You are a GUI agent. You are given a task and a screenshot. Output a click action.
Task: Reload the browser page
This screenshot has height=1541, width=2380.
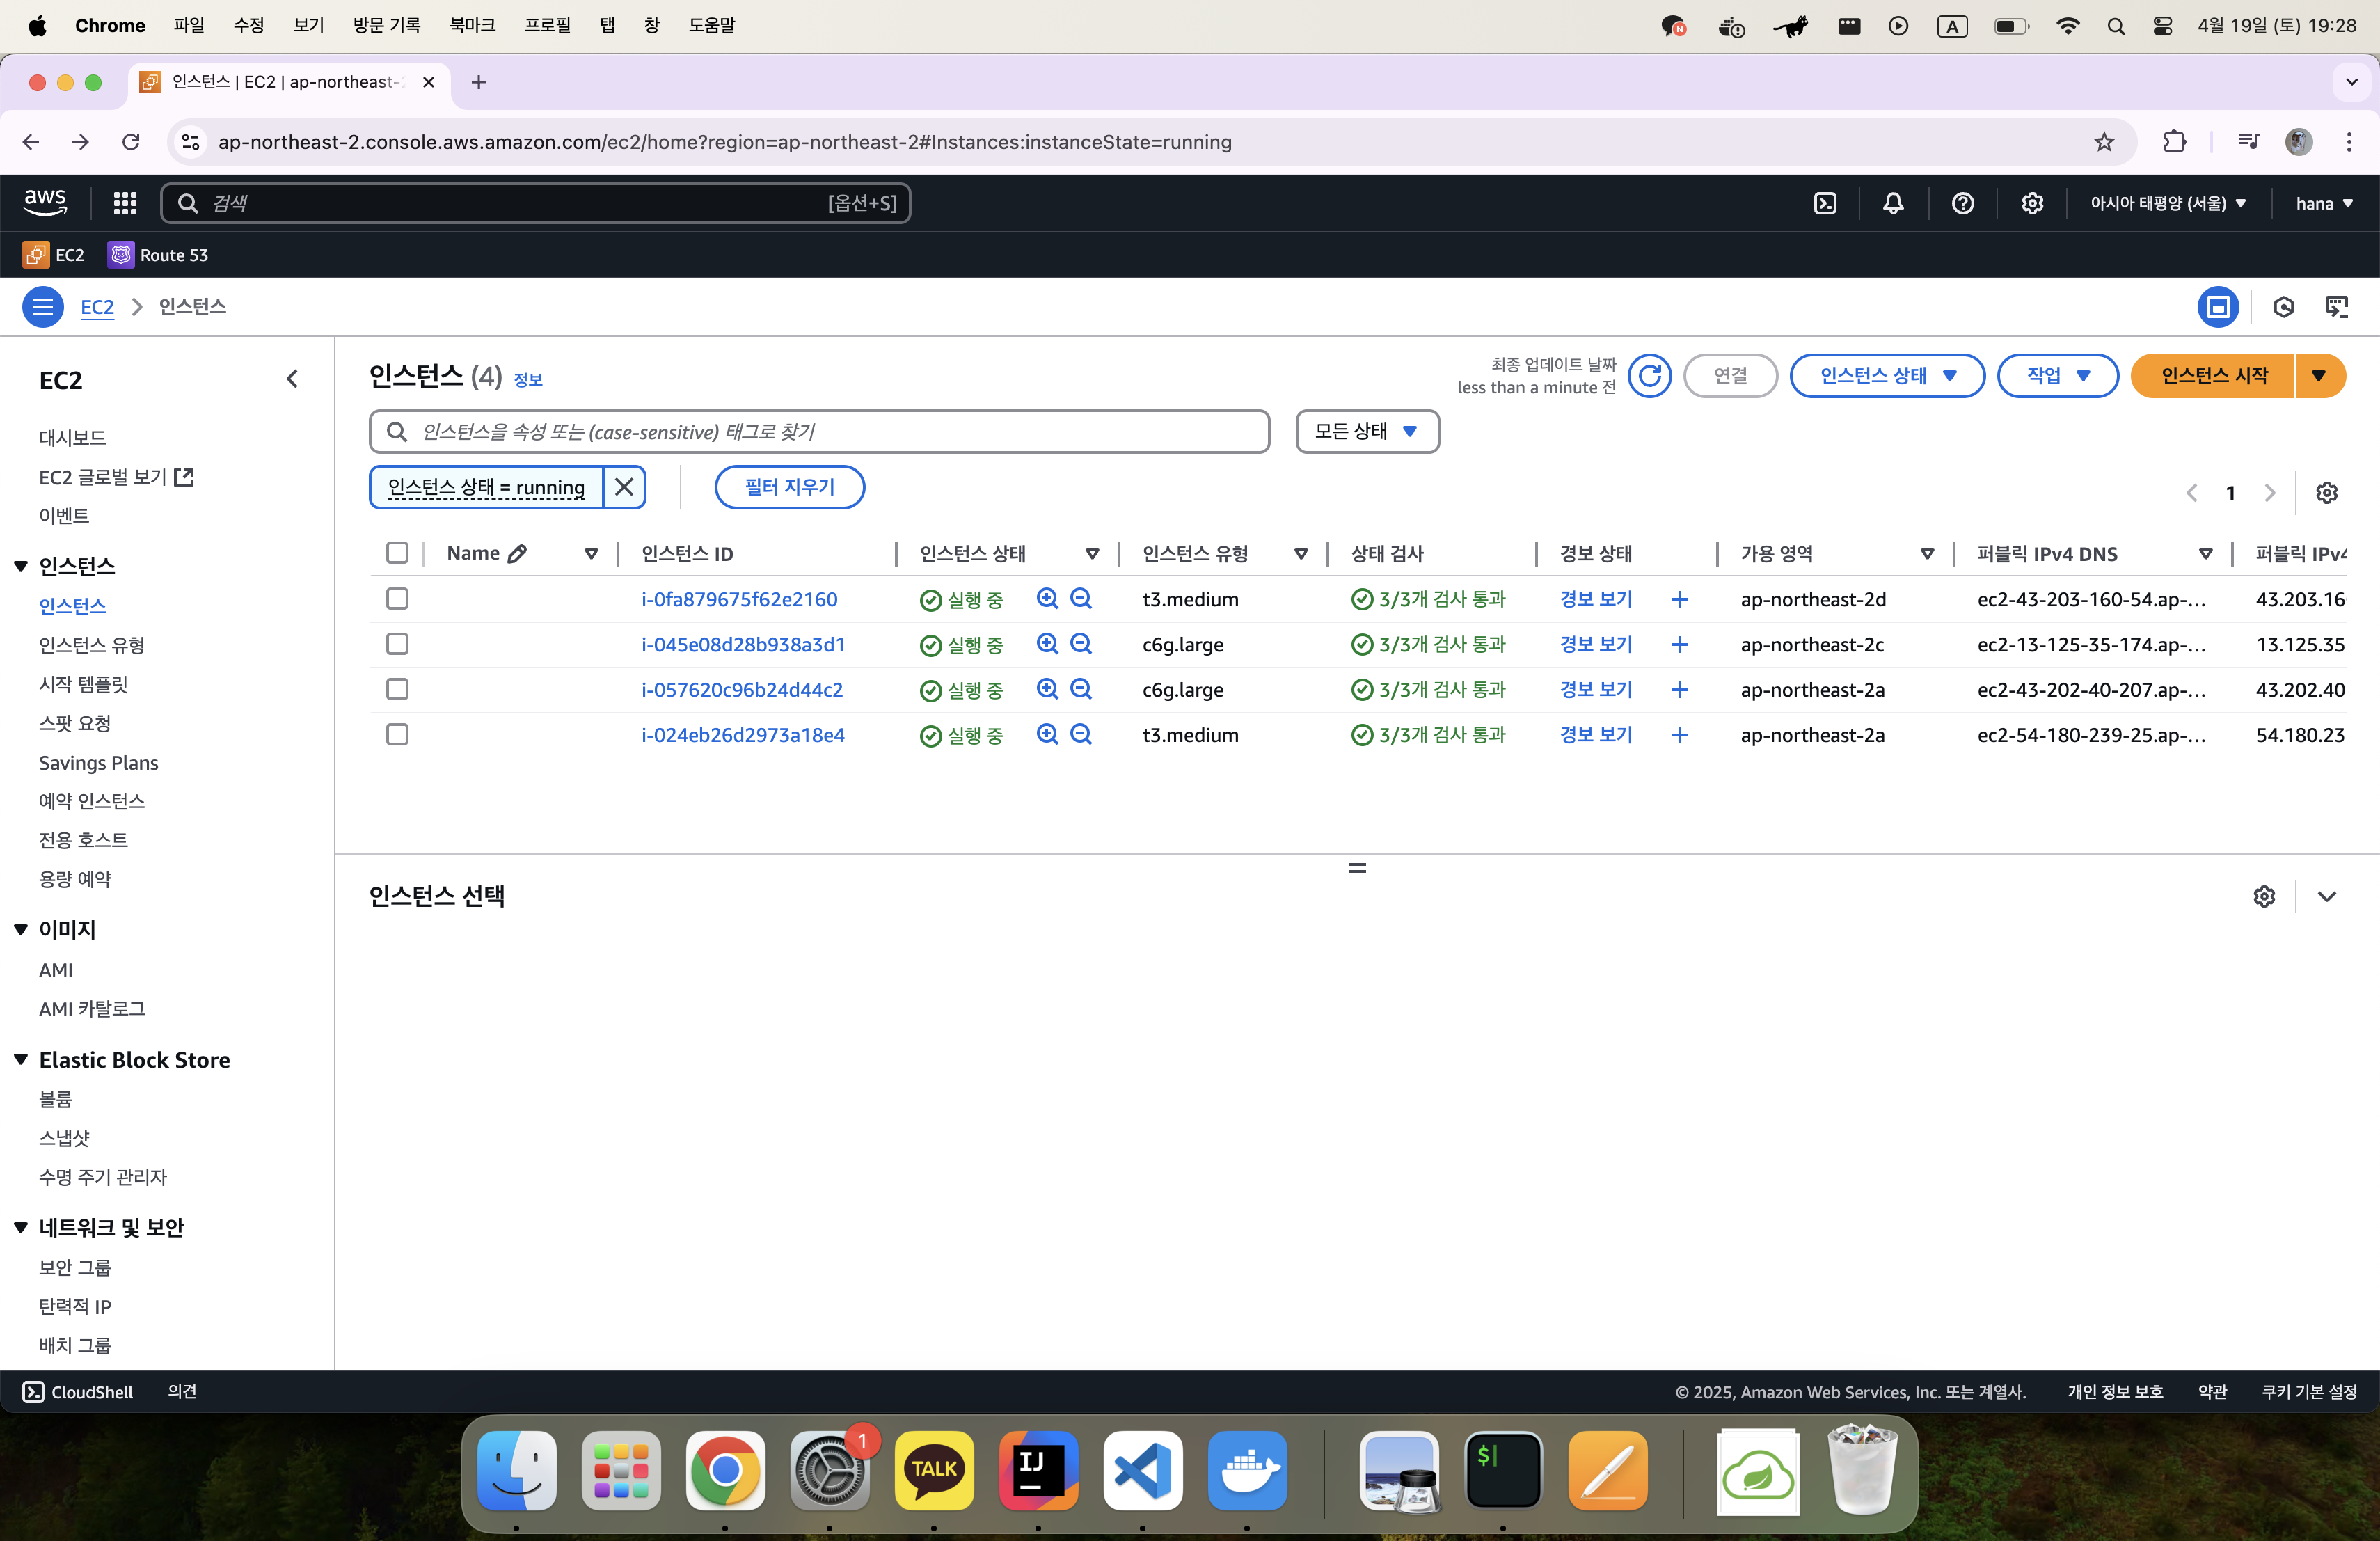[131, 142]
